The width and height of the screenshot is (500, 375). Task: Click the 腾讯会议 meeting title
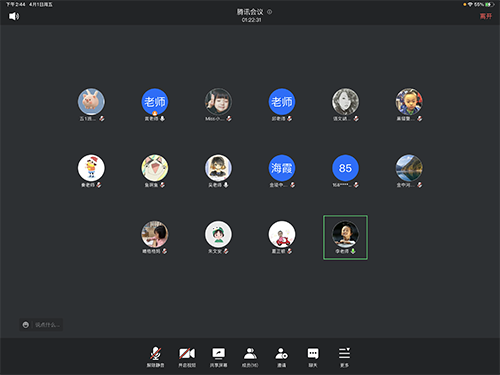click(x=250, y=12)
